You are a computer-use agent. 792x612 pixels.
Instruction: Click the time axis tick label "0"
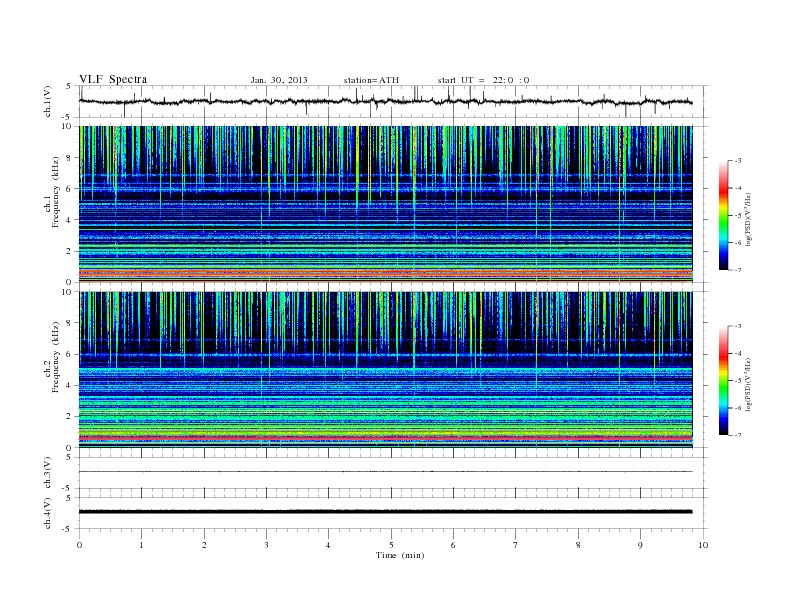tap(79, 545)
